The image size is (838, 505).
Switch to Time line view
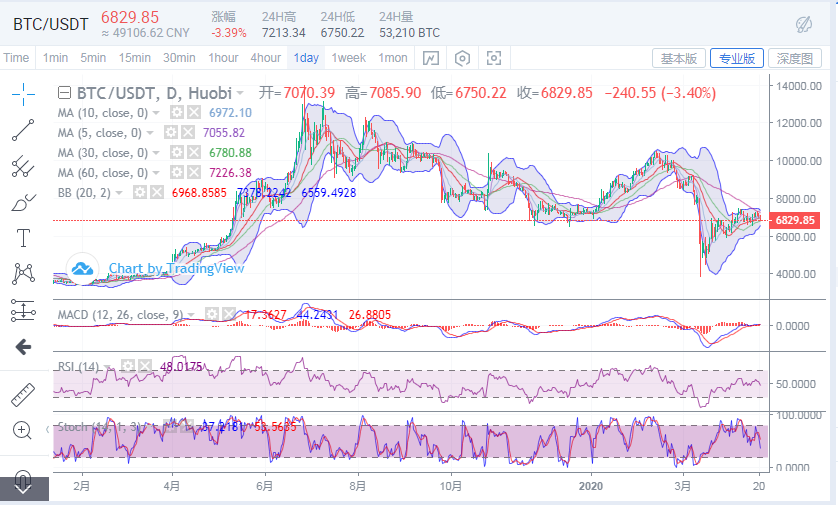[16, 58]
